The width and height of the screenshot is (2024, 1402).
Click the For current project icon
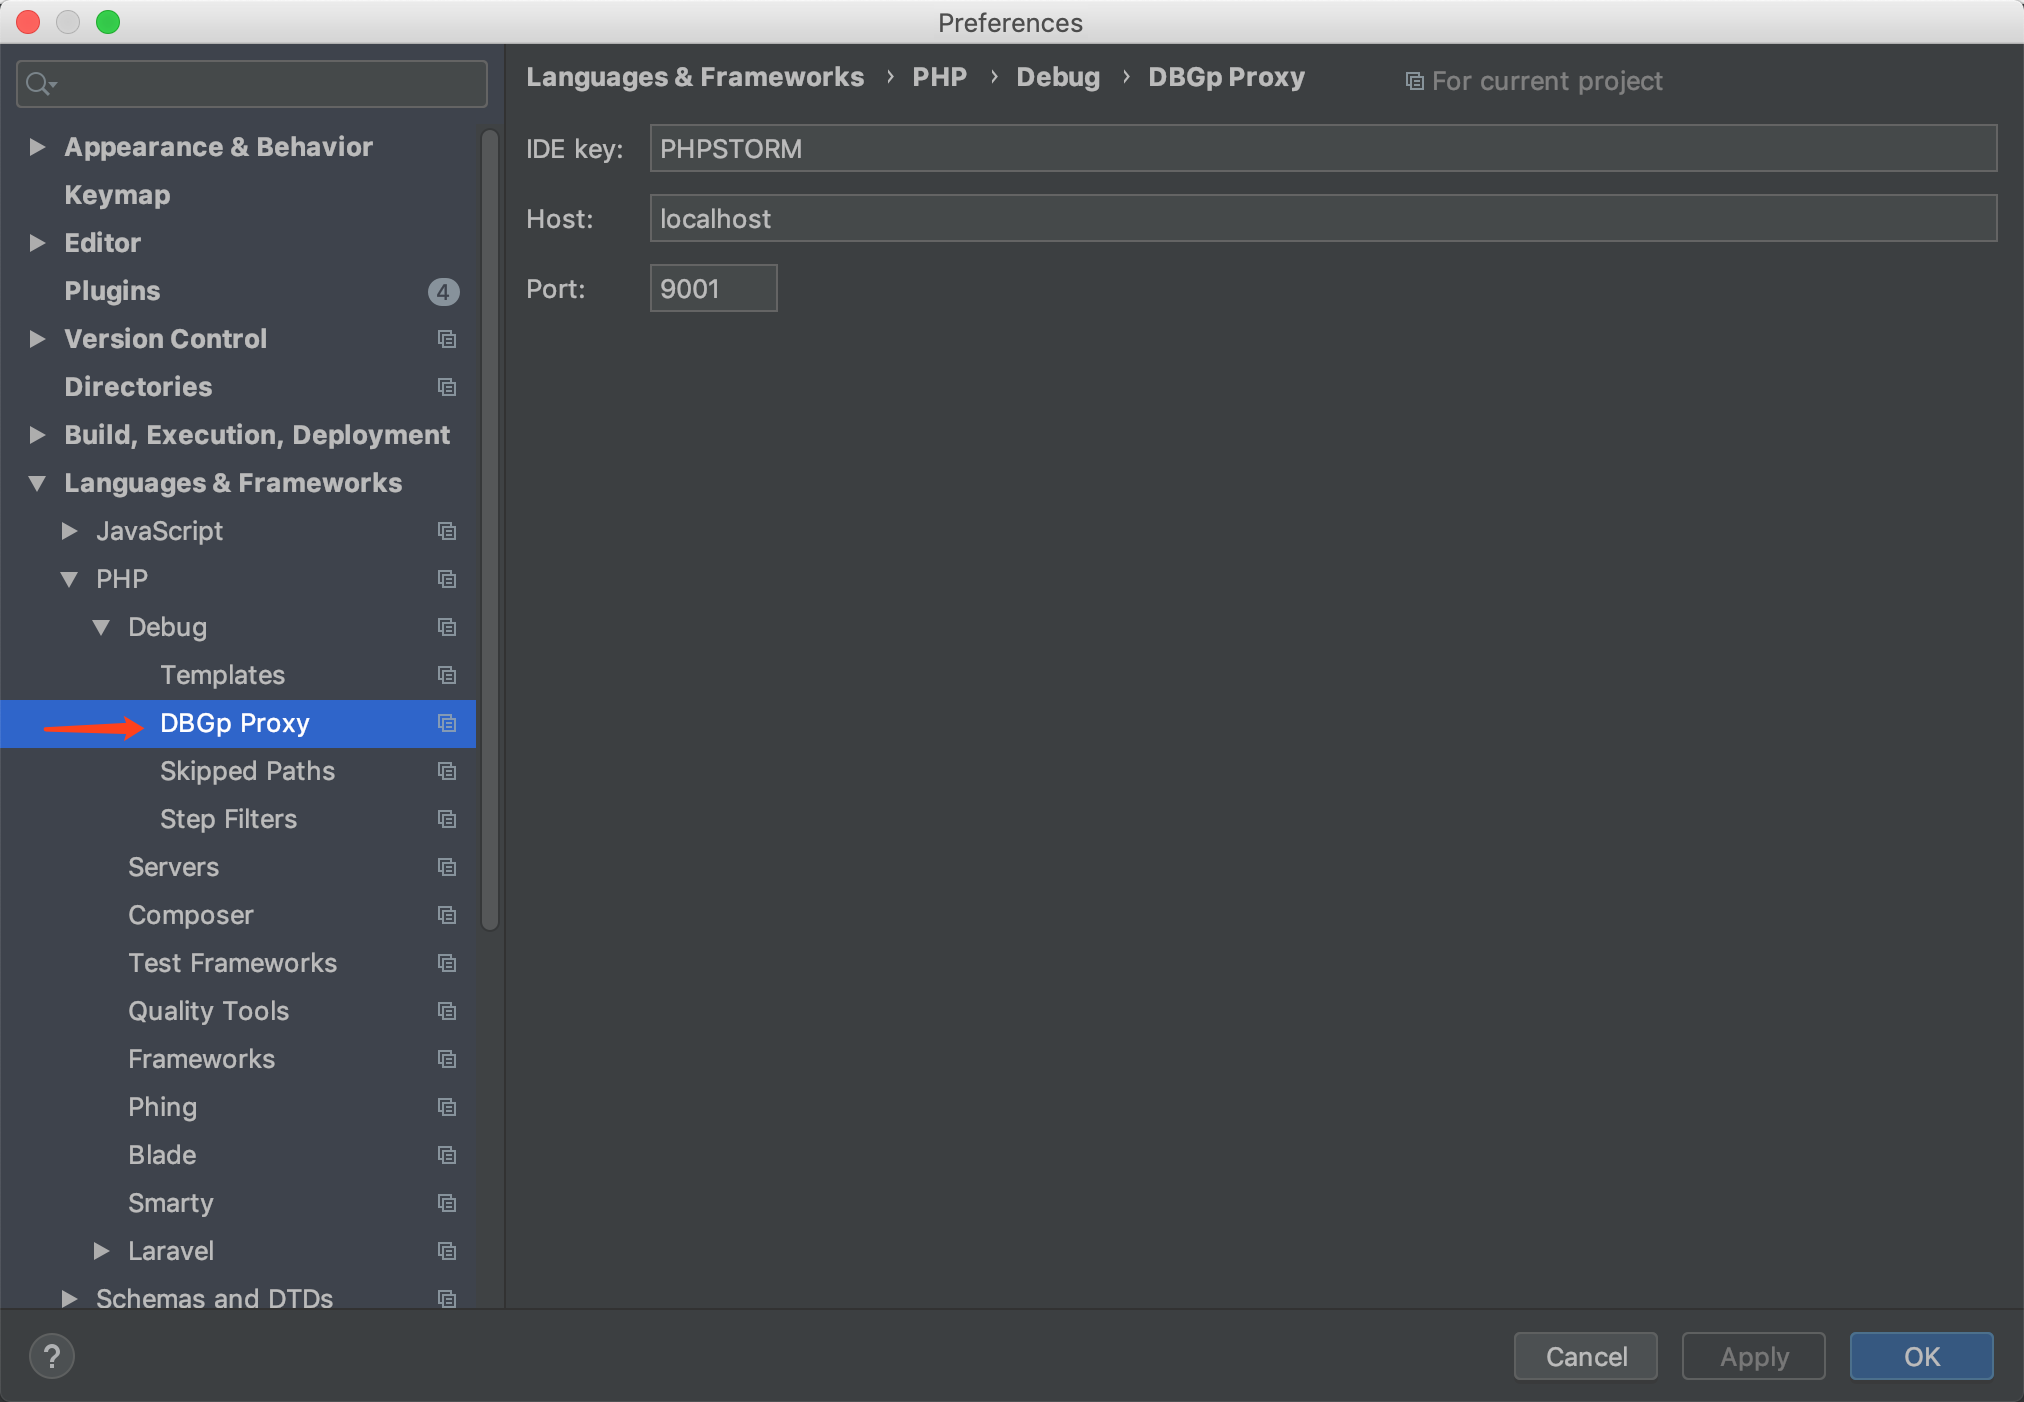point(1414,81)
